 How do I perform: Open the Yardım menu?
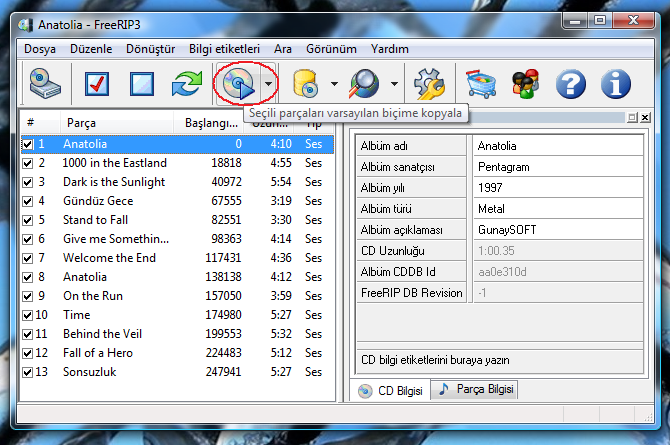pyautogui.click(x=390, y=49)
